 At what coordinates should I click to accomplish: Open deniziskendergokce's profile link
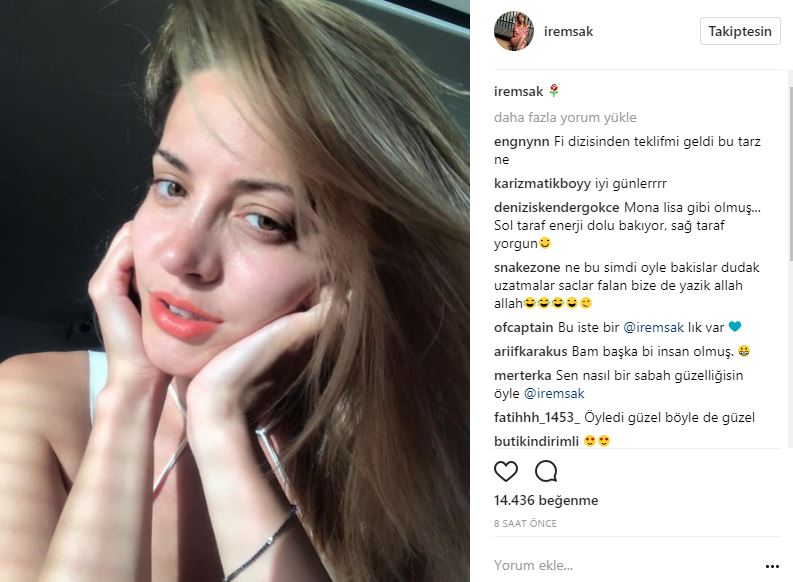coord(557,207)
